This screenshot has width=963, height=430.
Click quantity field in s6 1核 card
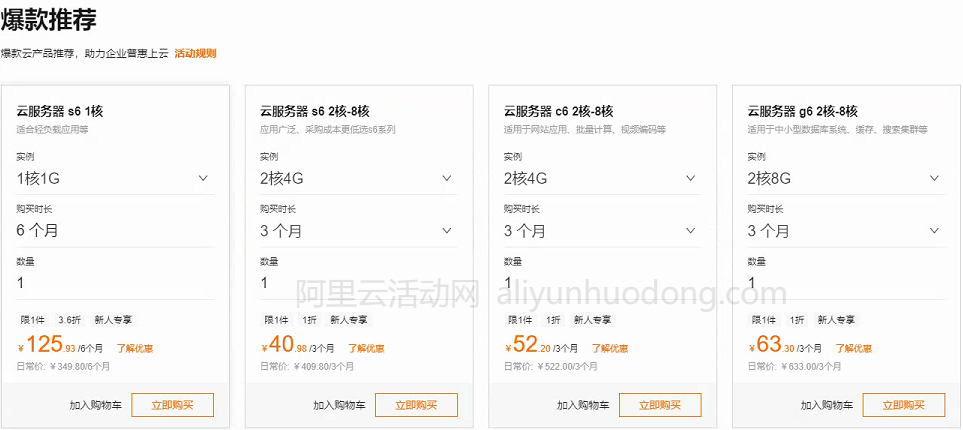pos(115,283)
